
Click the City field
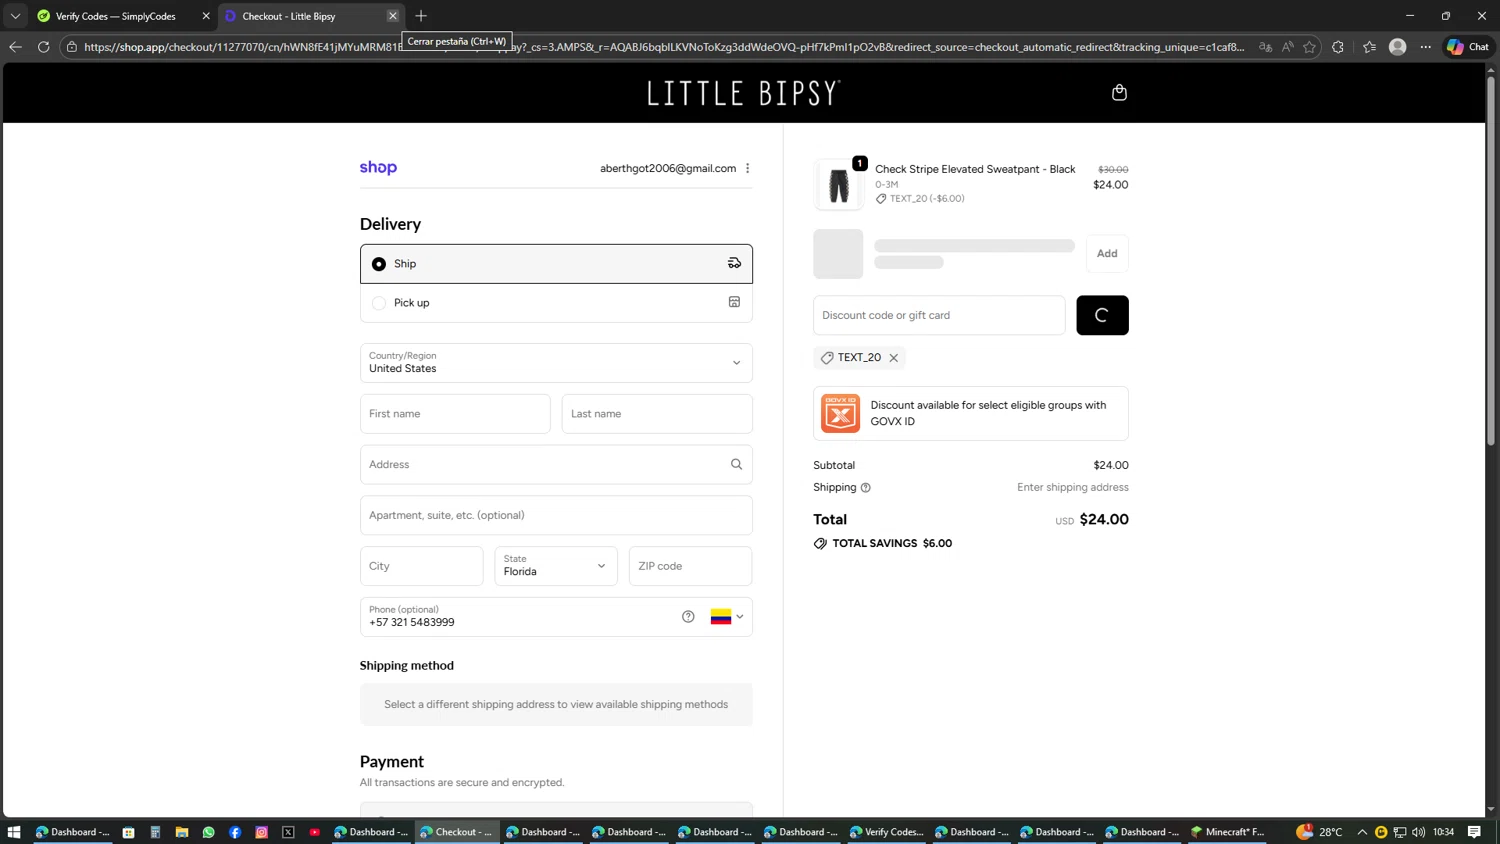point(422,566)
